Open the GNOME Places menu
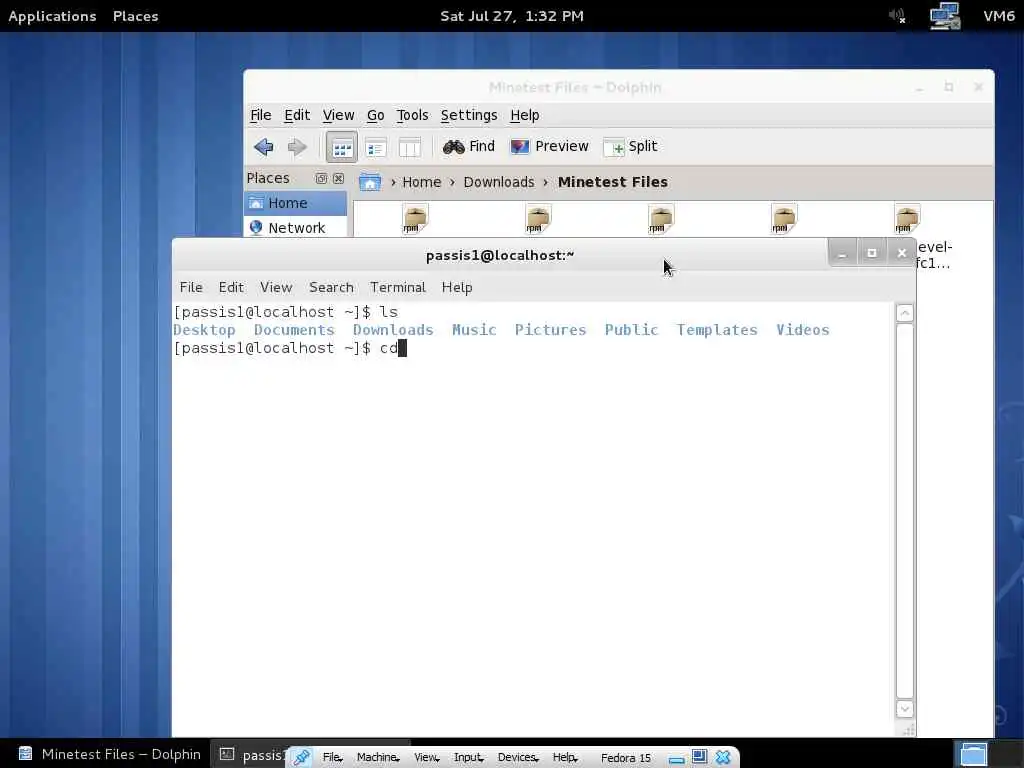 pyautogui.click(x=135, y=16)
